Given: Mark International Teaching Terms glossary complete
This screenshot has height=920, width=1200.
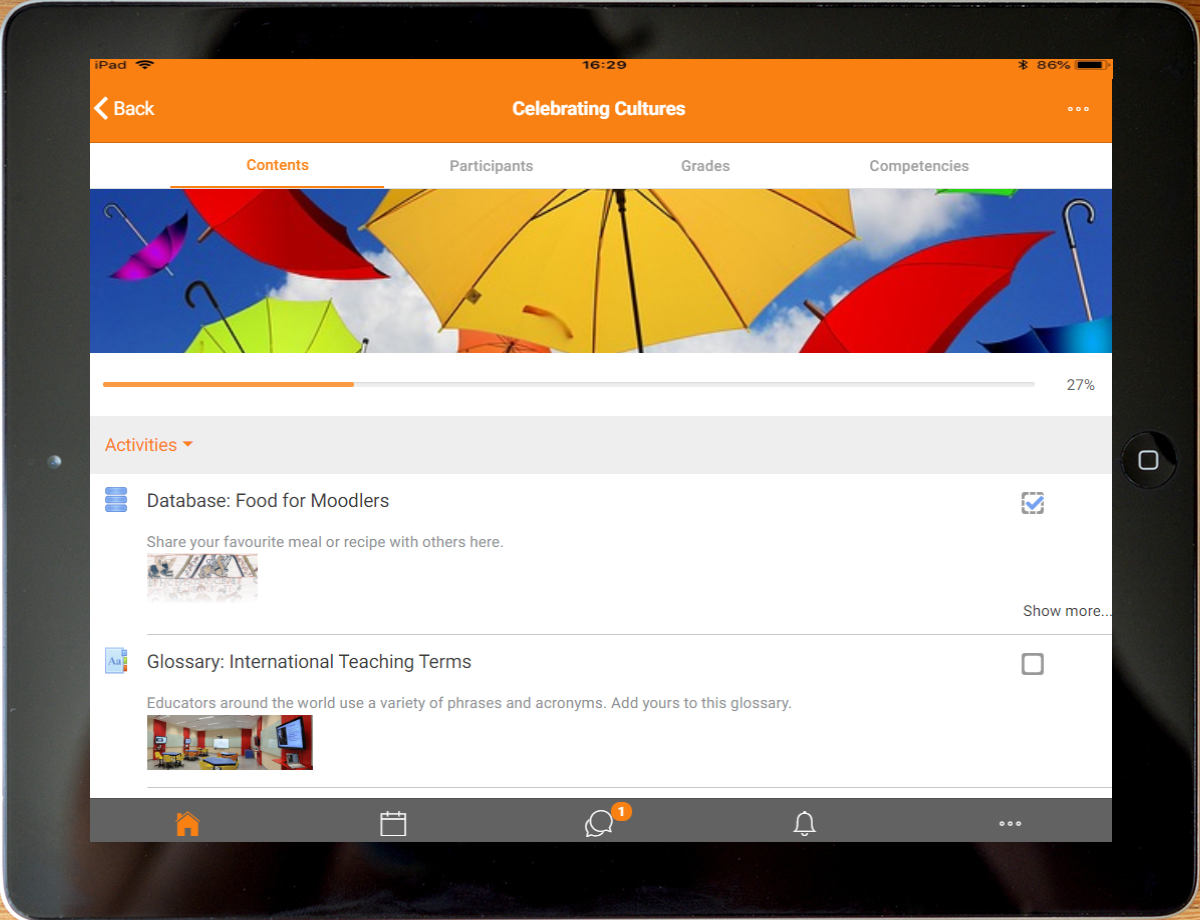Looking at the screenshot, I should coord(1032,664).
